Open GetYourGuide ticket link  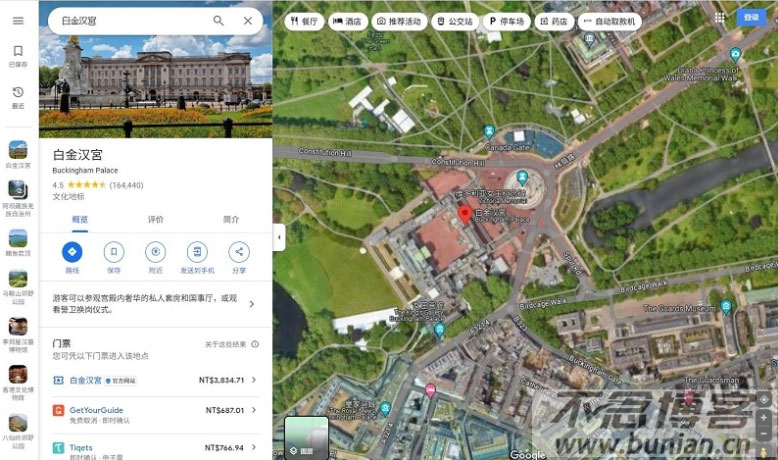(x=96, y=410)
